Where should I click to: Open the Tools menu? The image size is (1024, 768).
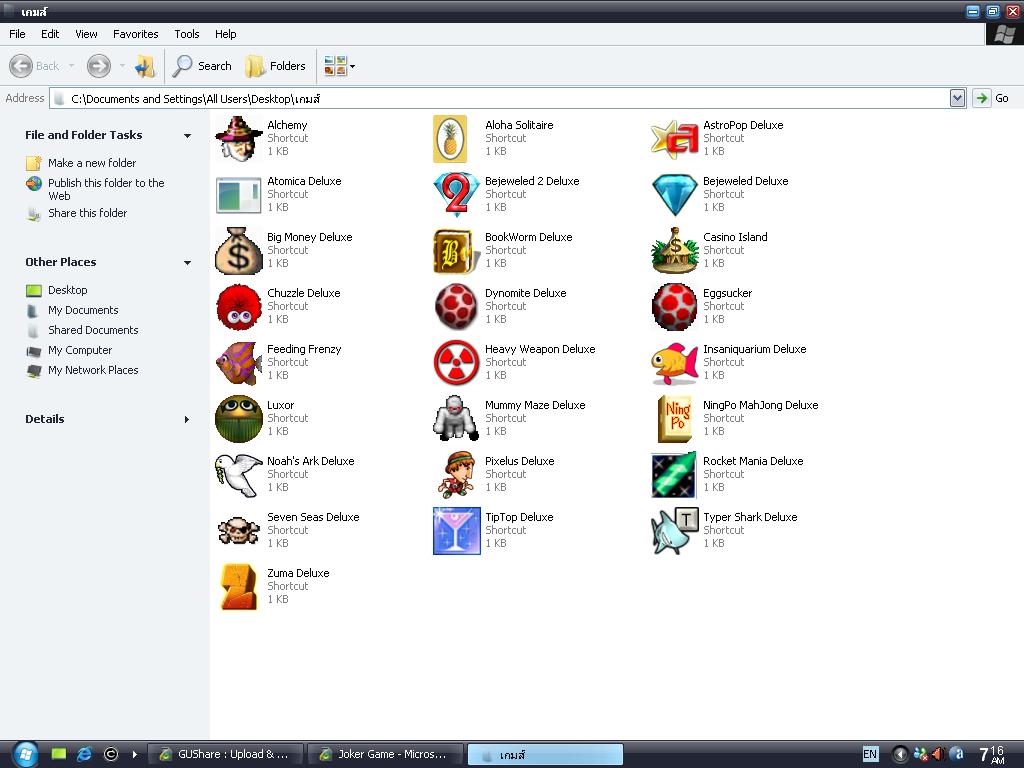click(187, 34)
